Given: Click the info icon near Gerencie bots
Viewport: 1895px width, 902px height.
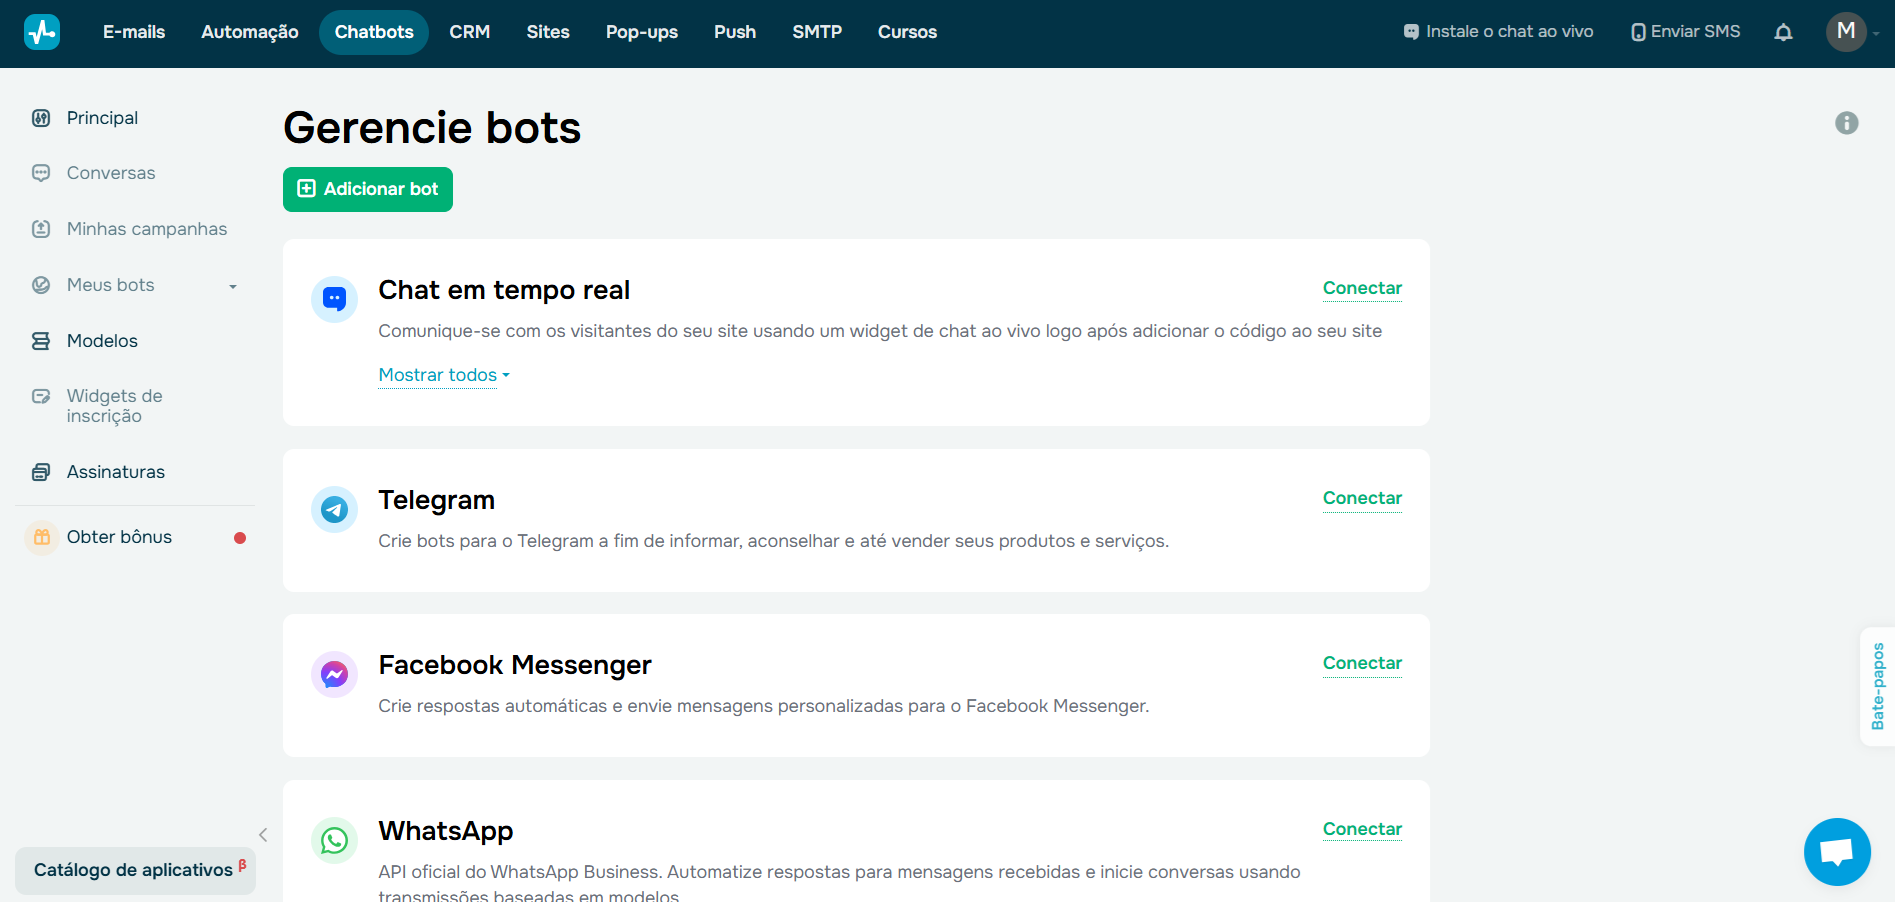Looking at the screenshot, I should pos(1847,122).
